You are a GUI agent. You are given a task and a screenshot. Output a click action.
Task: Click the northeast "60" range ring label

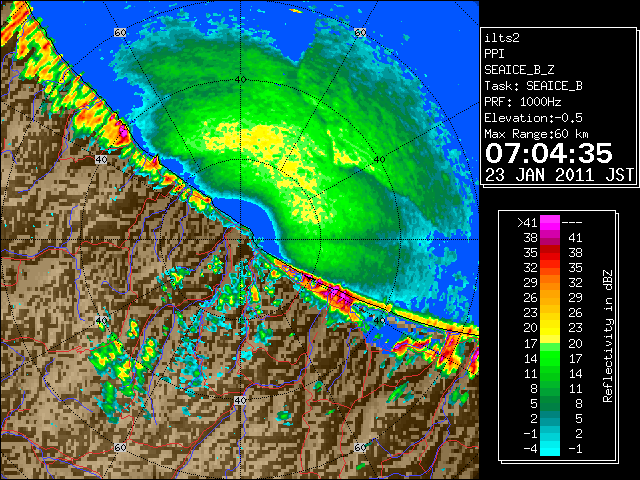point(360,33)
